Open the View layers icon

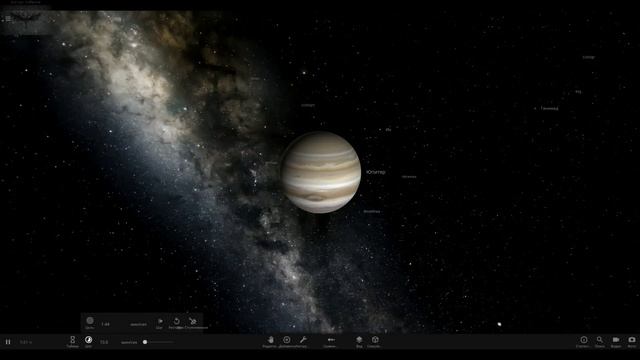tap(359, 340)
